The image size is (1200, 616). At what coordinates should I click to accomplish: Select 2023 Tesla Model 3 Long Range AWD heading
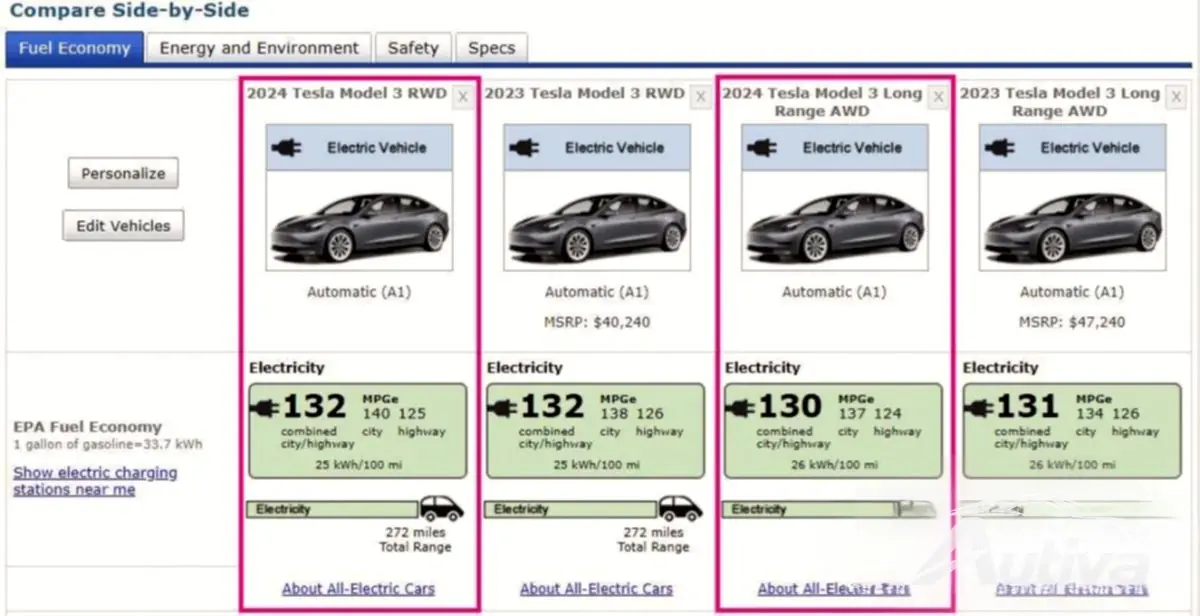click(1060, 102)
